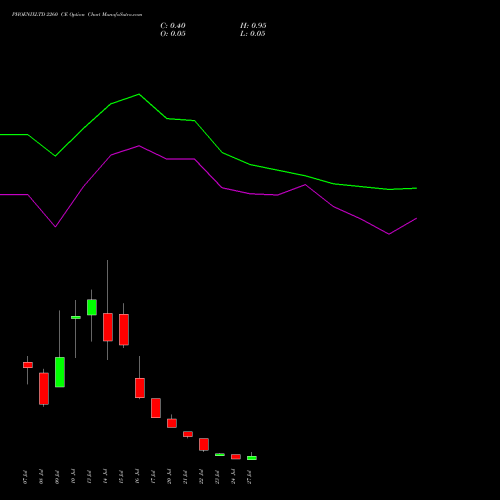Click the PHOENIXLTD 2260 CE chart title
The width and height of the screenshot is (500, 500).
coord(77,15)
